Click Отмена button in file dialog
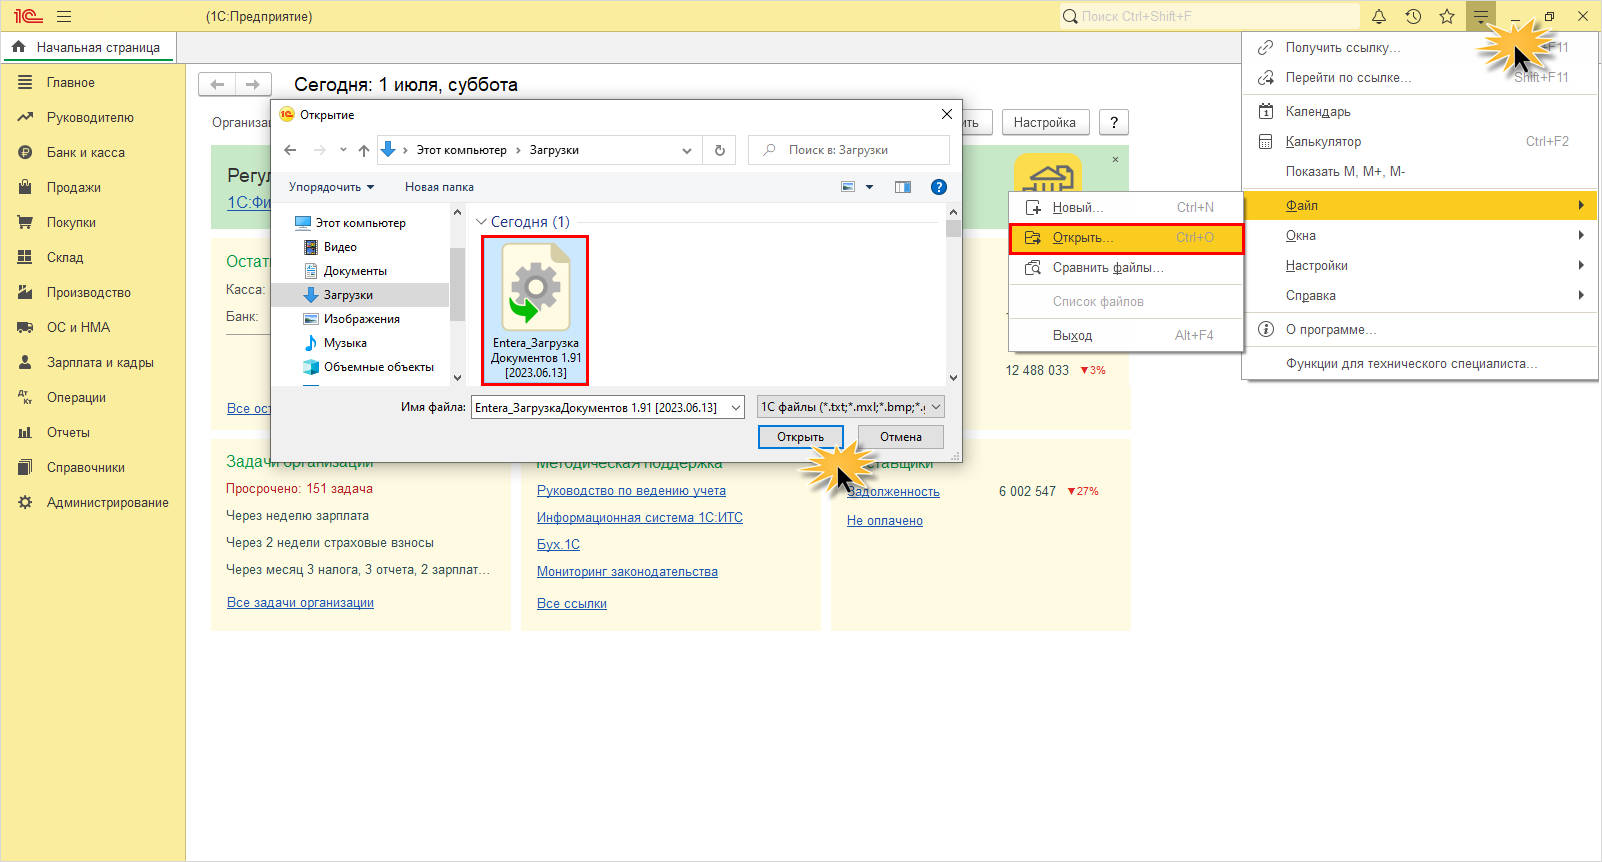Viewport: 1602px width, 862px height. click(901, 437)
